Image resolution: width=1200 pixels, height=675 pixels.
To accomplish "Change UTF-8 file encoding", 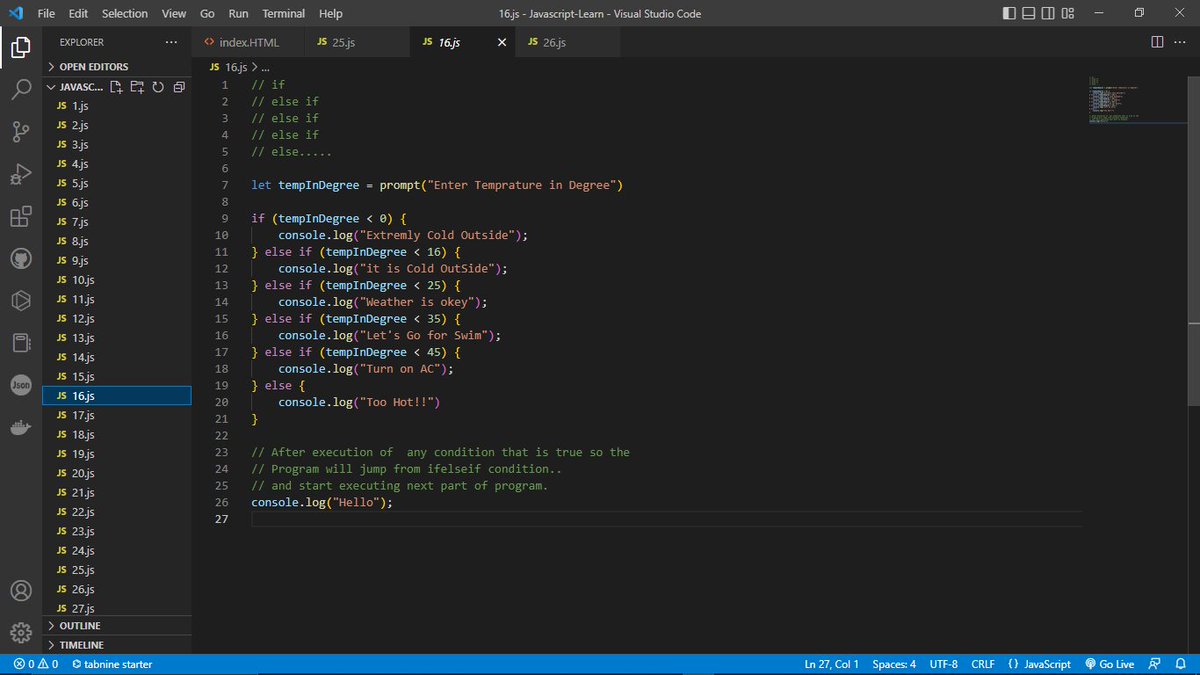I will 943,664.
